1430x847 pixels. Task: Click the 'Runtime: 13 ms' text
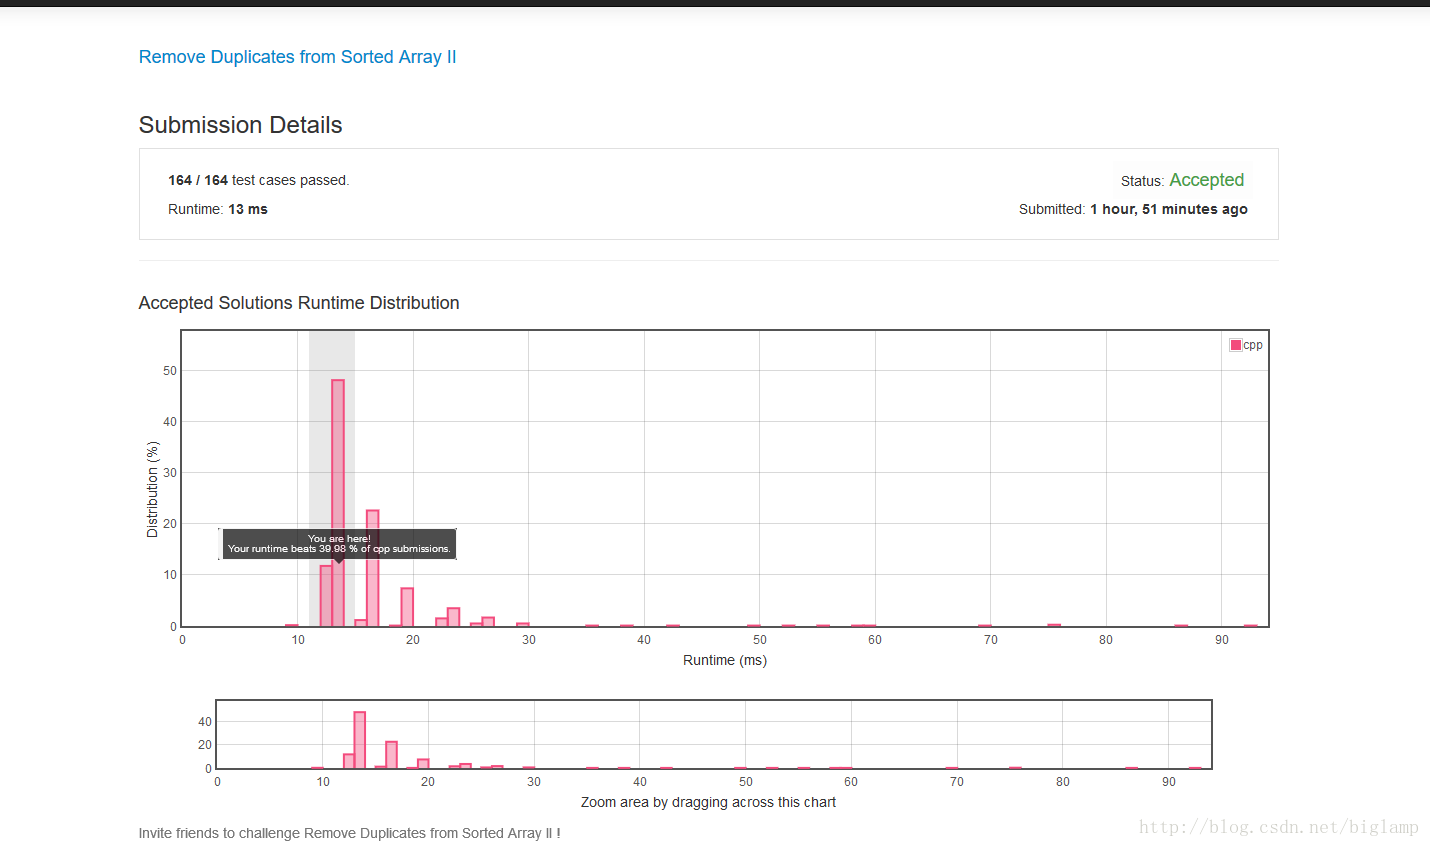click(218, 209)
